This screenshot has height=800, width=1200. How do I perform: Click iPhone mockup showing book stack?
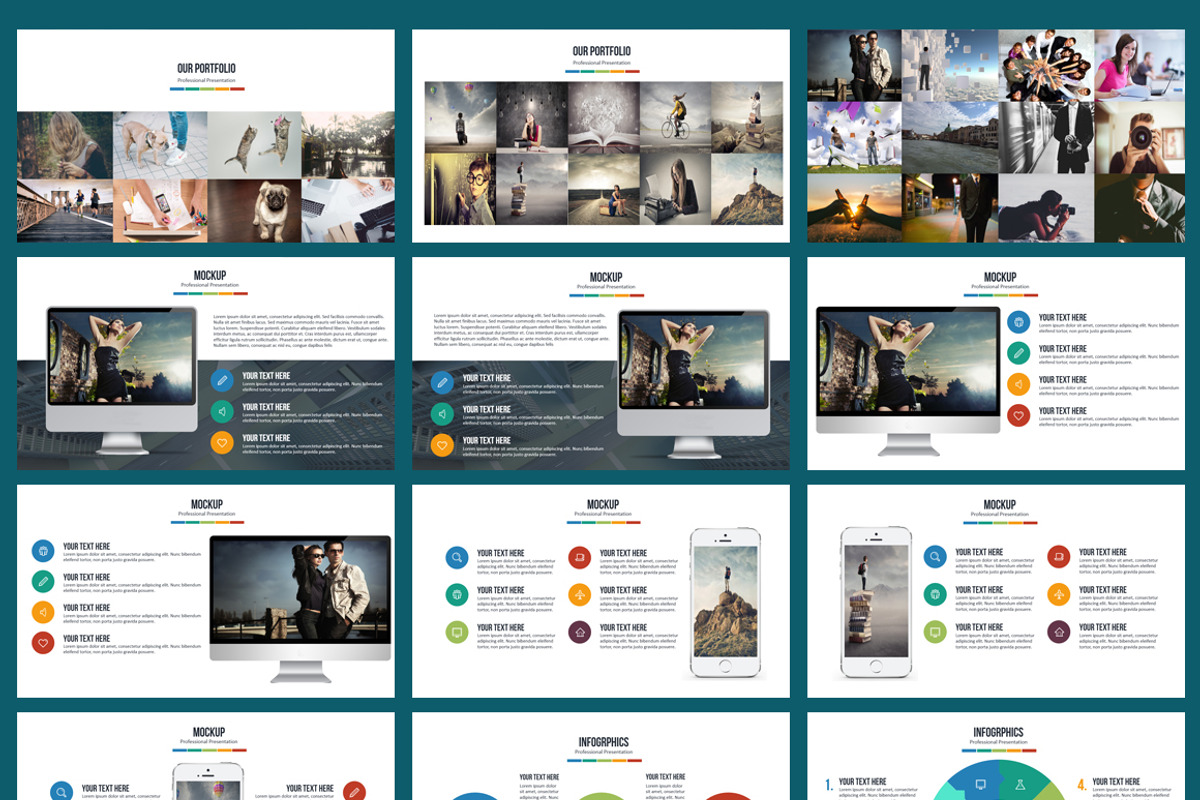877,602
